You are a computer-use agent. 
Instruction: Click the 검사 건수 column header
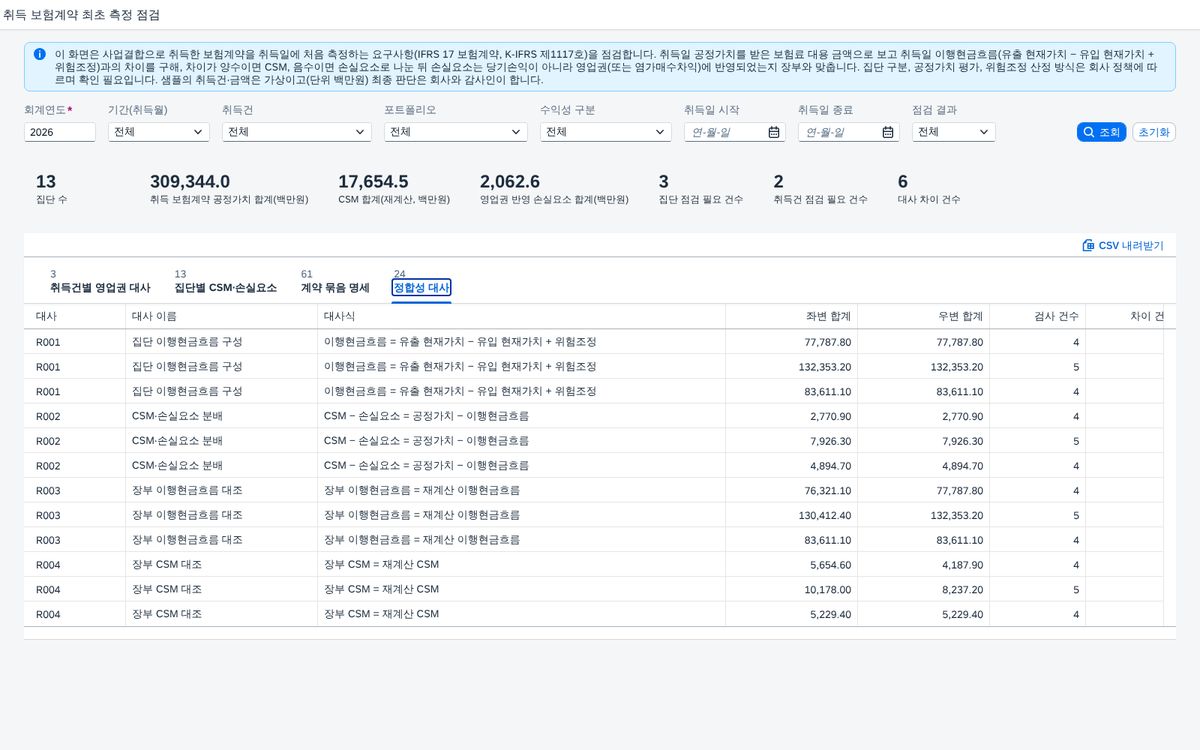pyautogui.click(x=1037, y=316)
